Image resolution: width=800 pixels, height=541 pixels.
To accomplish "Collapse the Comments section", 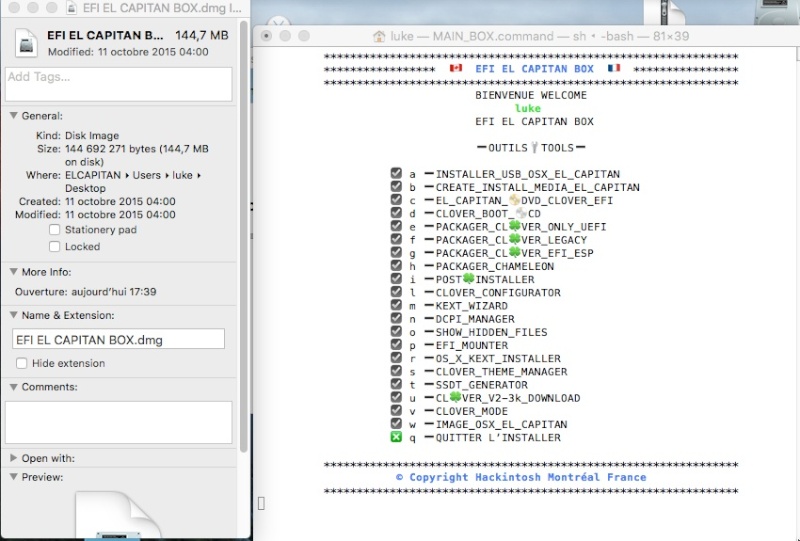I will click(x=14, y=387).
